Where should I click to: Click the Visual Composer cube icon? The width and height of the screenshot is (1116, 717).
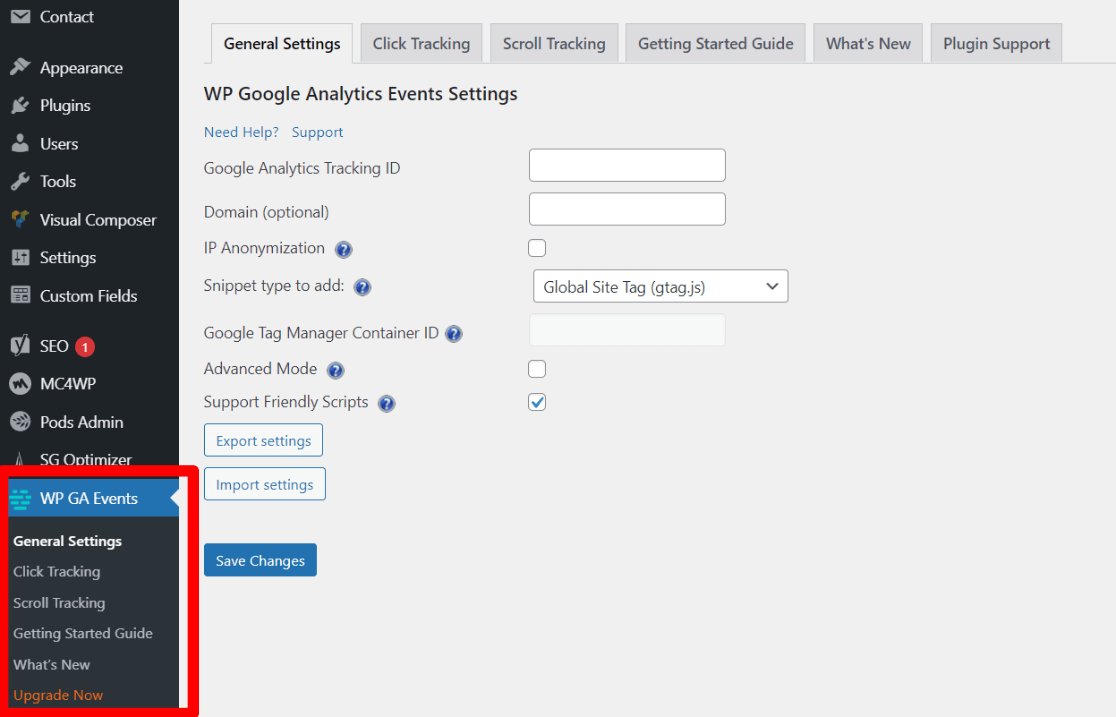click(21, 219)
